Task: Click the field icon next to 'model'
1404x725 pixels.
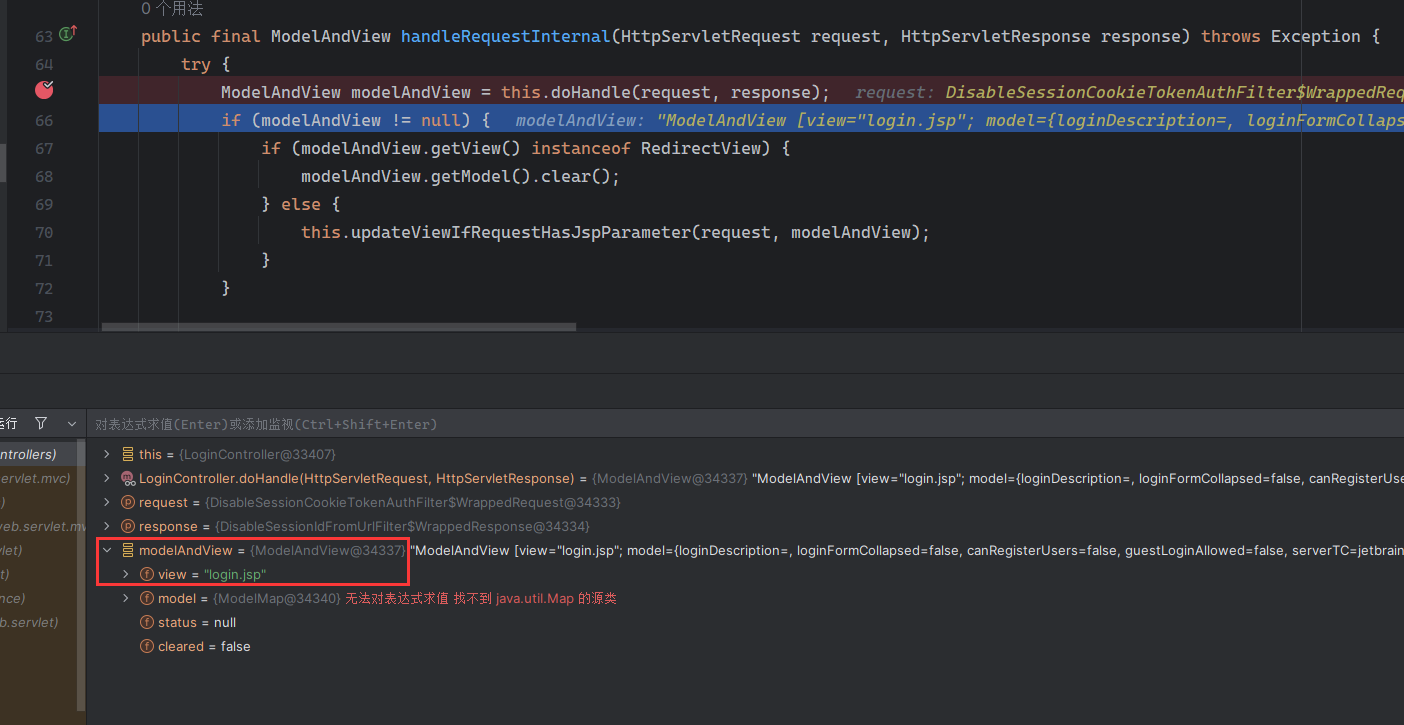Action: (147, 598)
